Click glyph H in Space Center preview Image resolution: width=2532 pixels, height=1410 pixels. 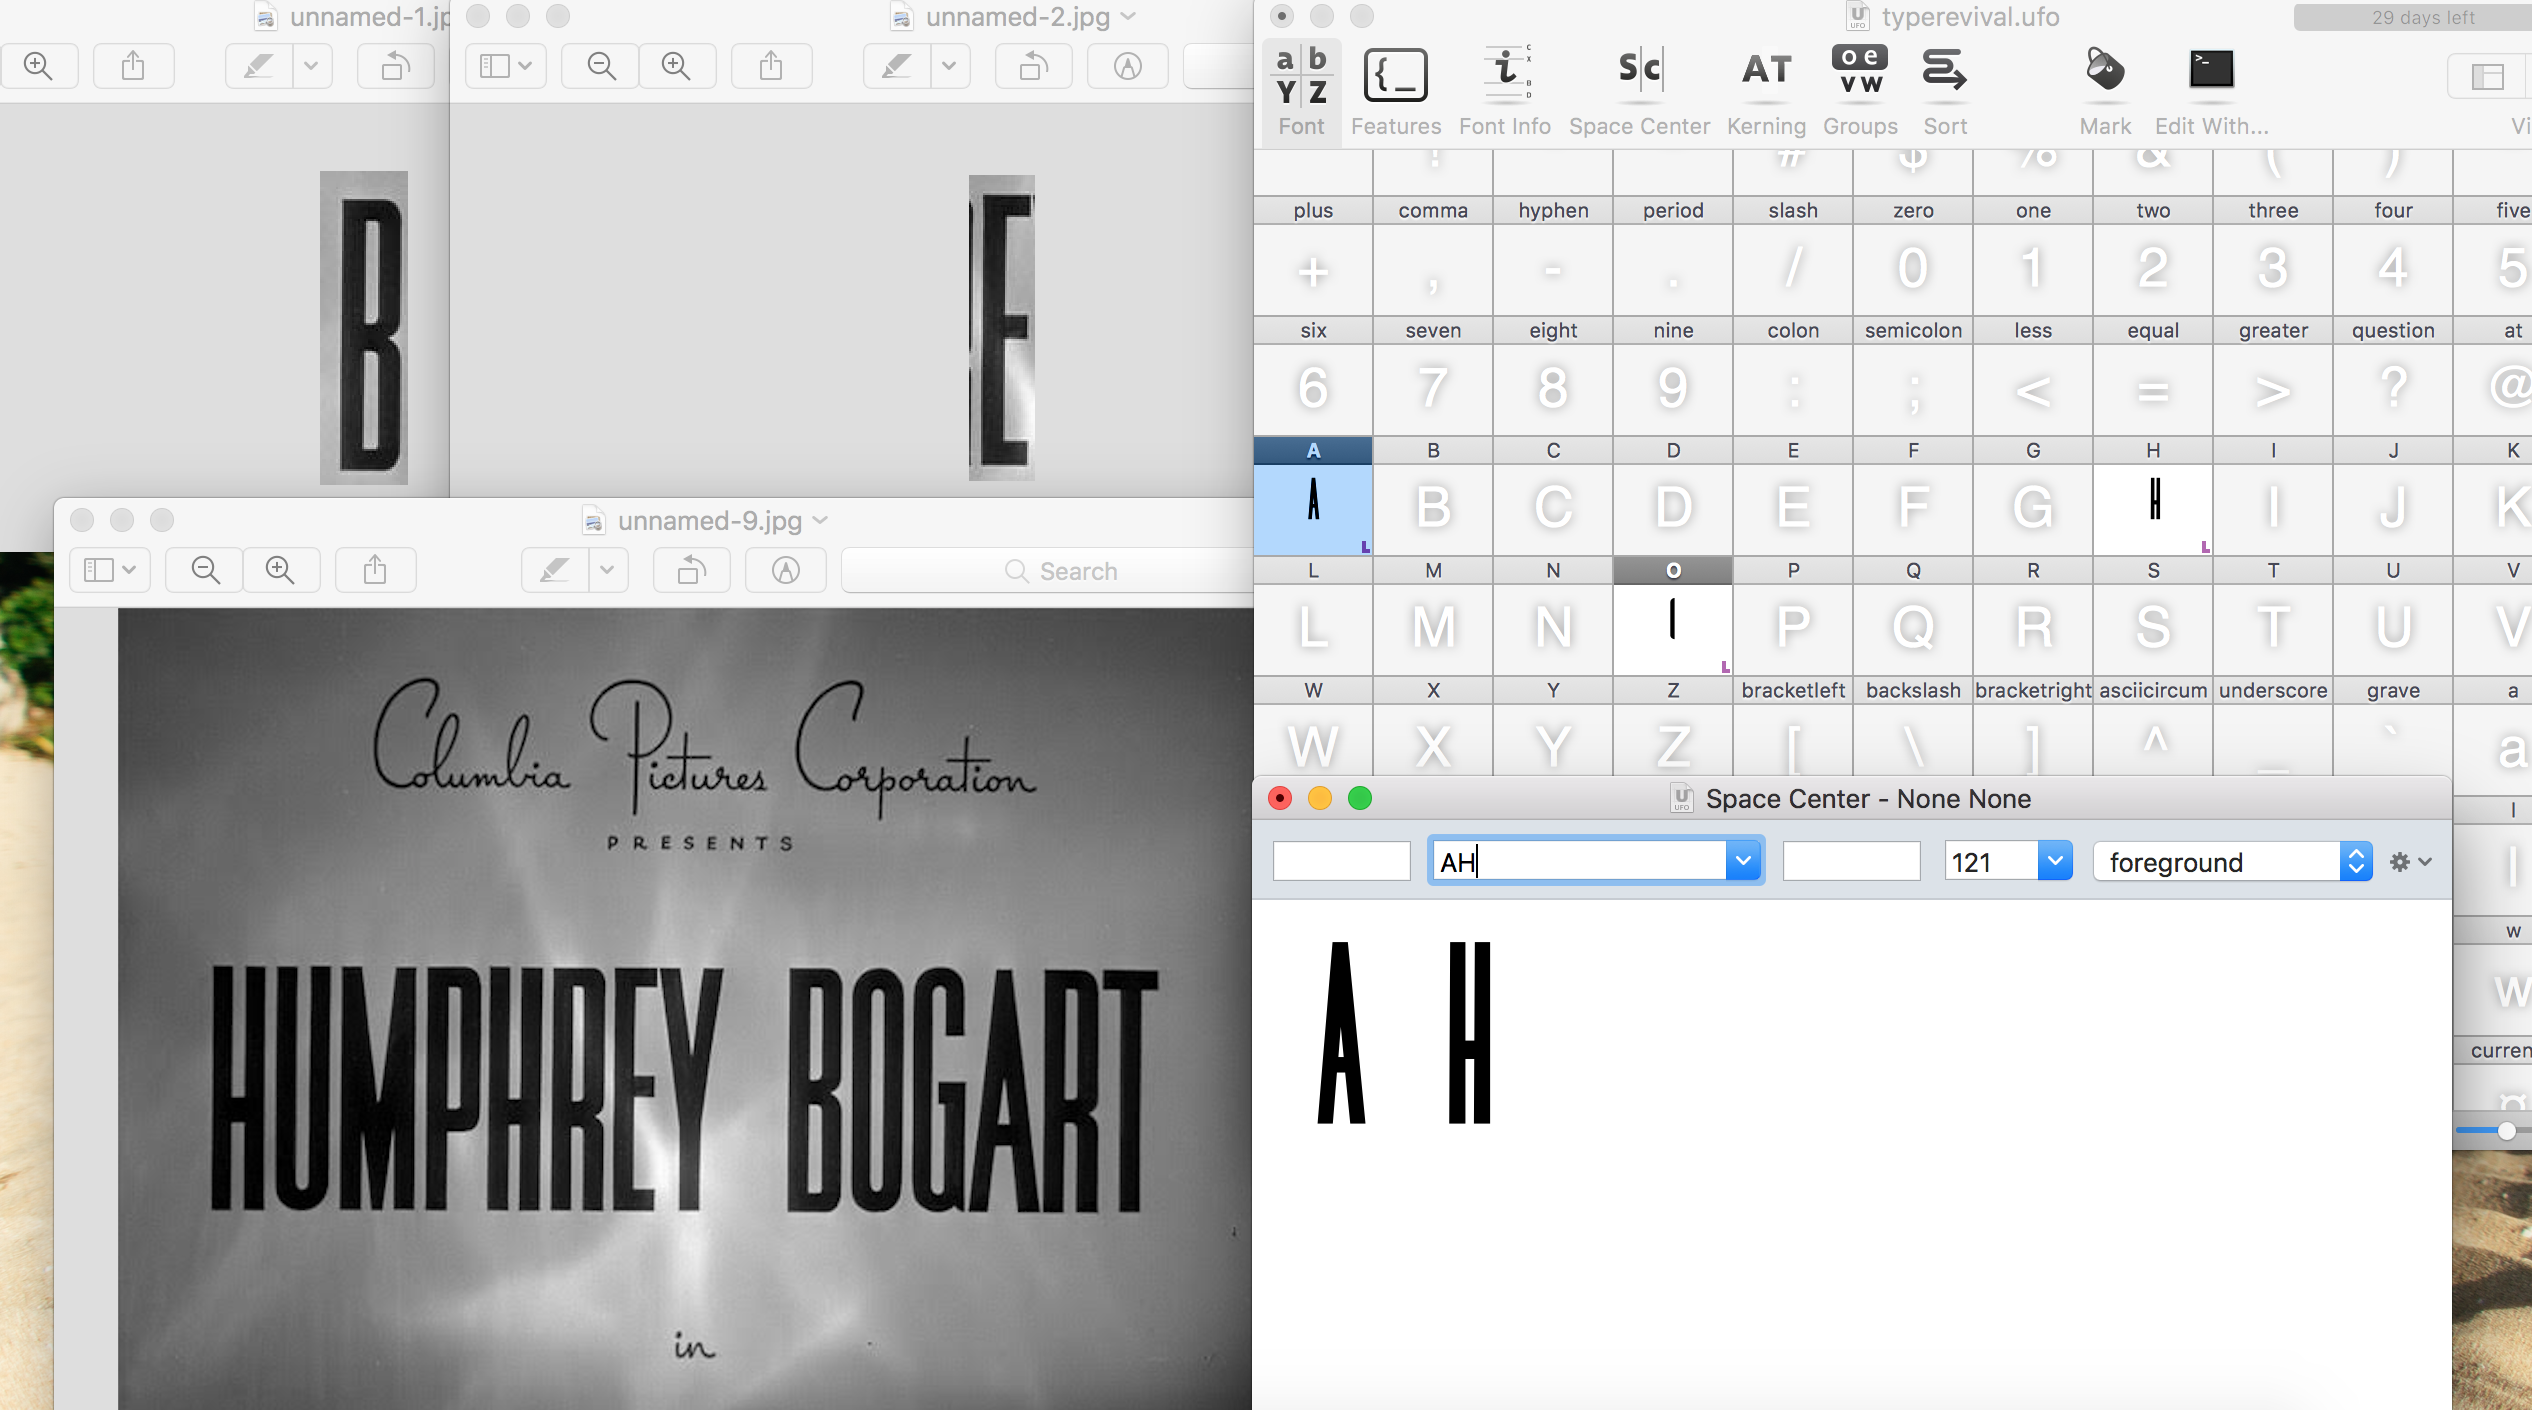[1470, 1033]
